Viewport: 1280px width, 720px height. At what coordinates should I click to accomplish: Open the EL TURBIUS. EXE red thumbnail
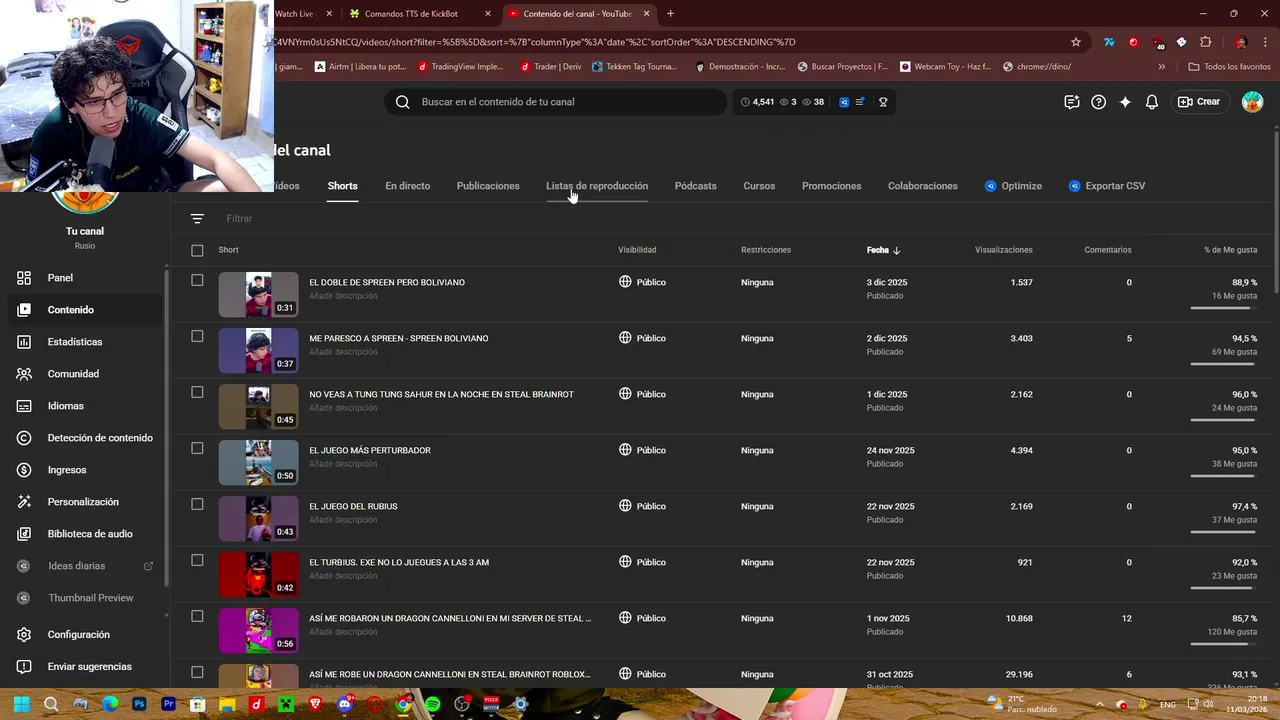258,574
